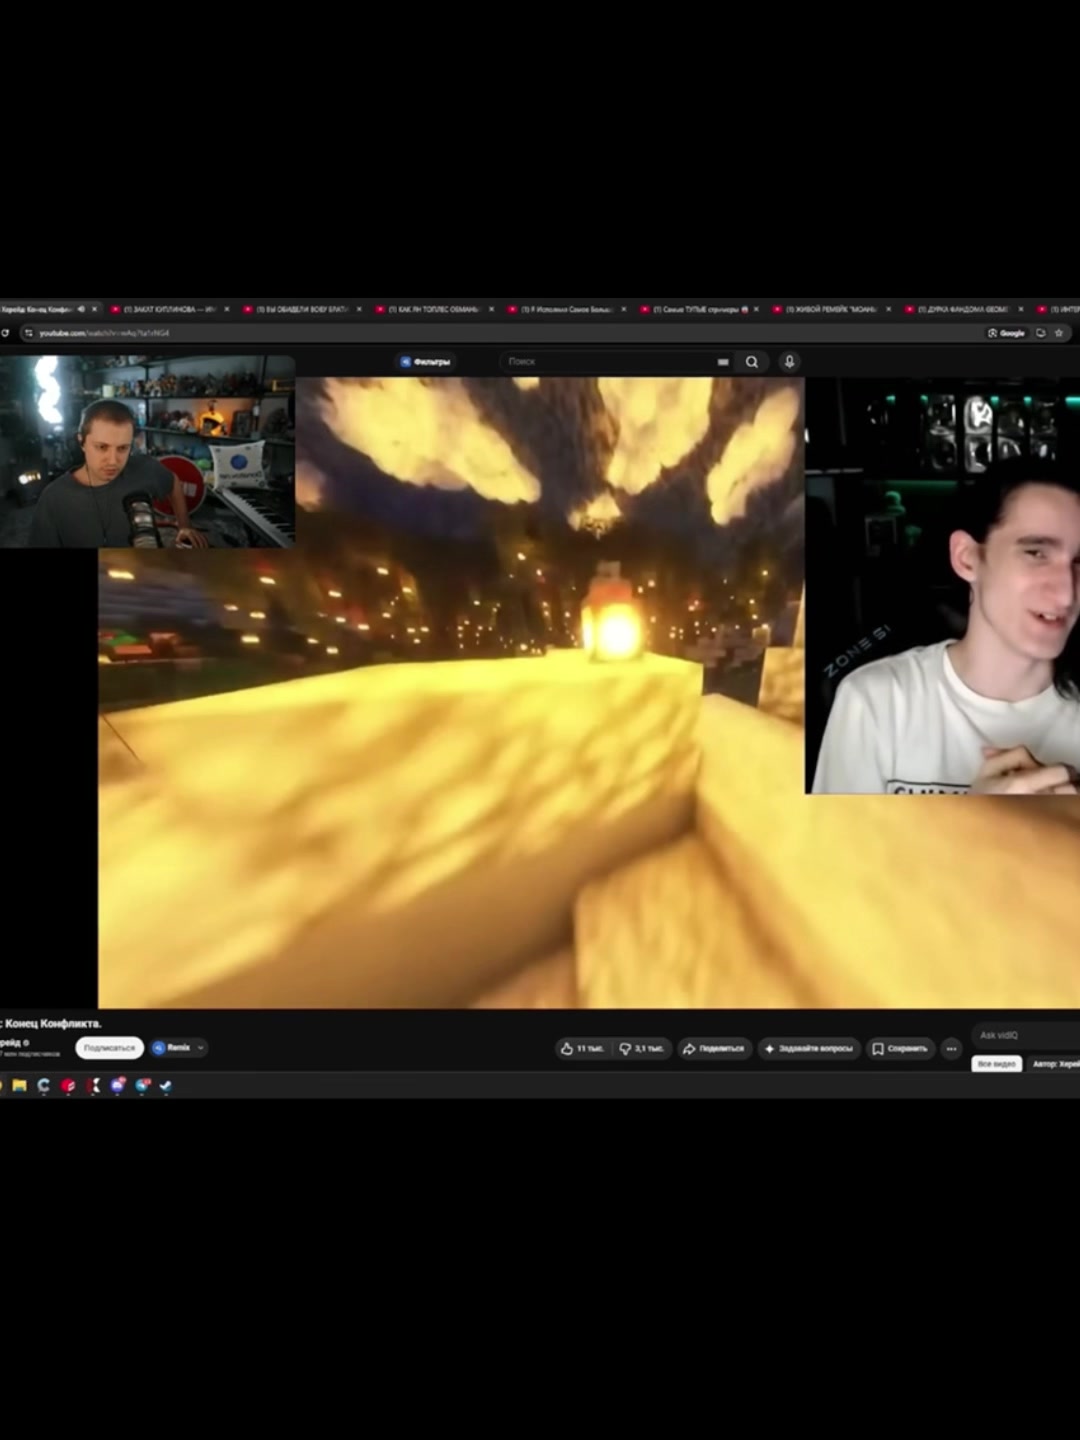Click the Поделиться share button

pos(713,1048)
